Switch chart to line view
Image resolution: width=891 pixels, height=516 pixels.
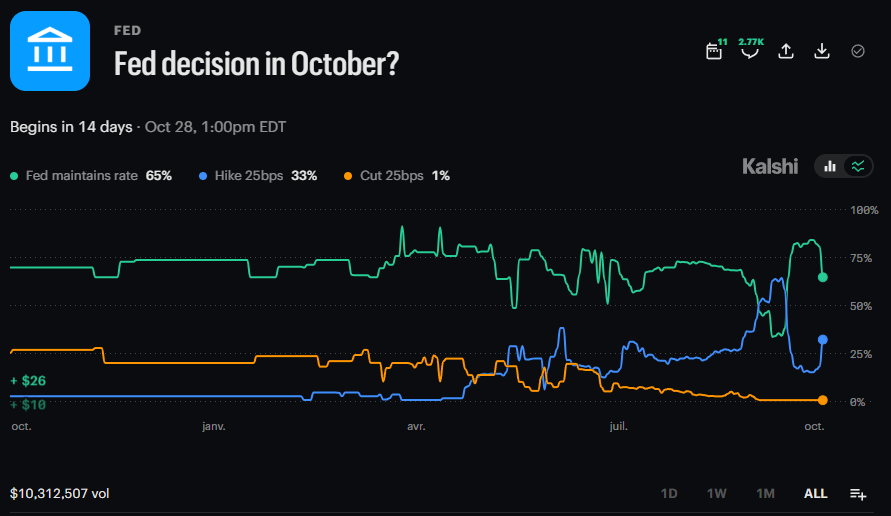tap(857, 166)
